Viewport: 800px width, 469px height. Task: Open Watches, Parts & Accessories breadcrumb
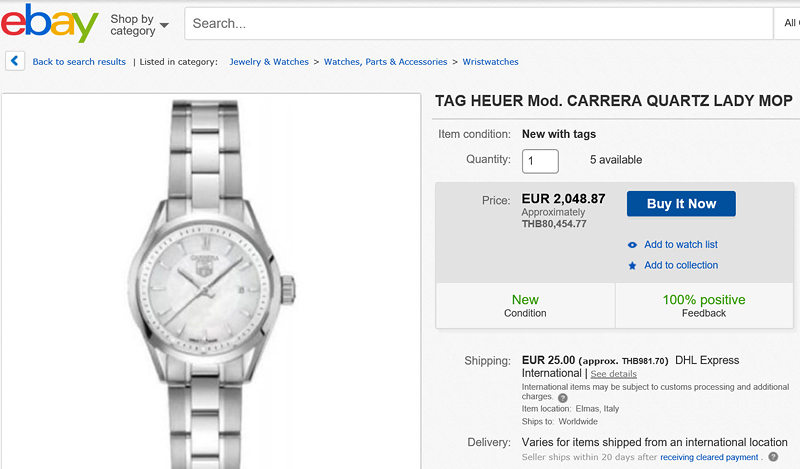tap(385, 62)
